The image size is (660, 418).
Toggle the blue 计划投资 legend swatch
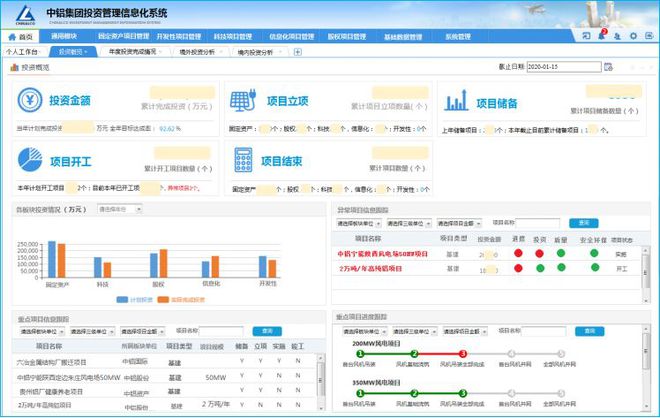(122, 300)
